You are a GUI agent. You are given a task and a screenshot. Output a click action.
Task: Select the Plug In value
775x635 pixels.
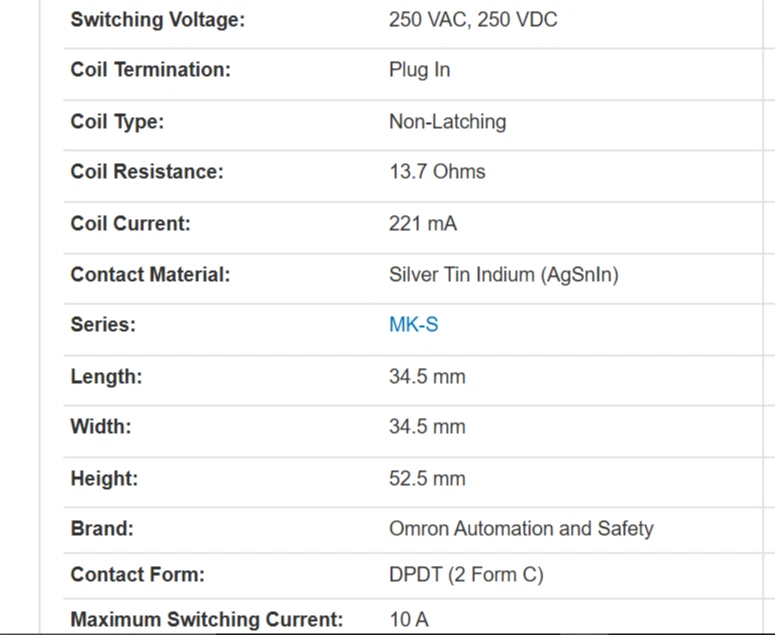click(x=419, y=70)
